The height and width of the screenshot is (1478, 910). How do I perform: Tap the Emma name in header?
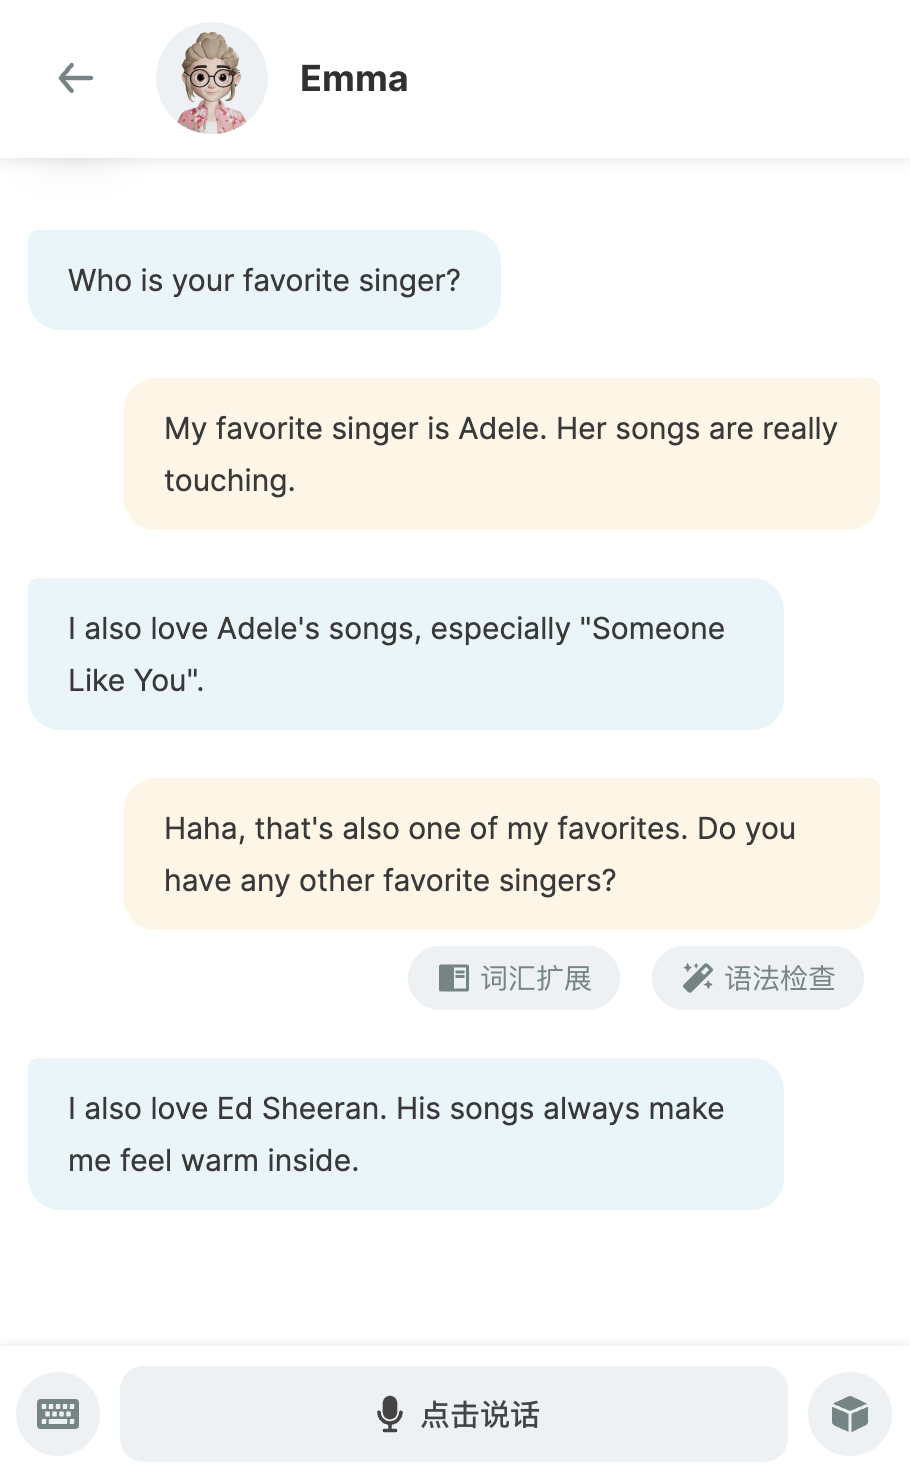354,79
